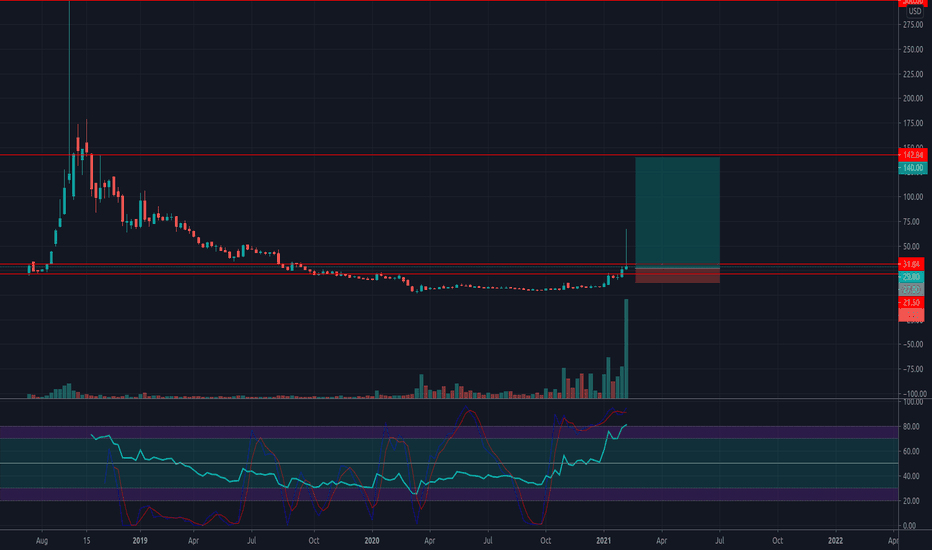Click the teal 140.00 target price label

click(x=913, y=168)
